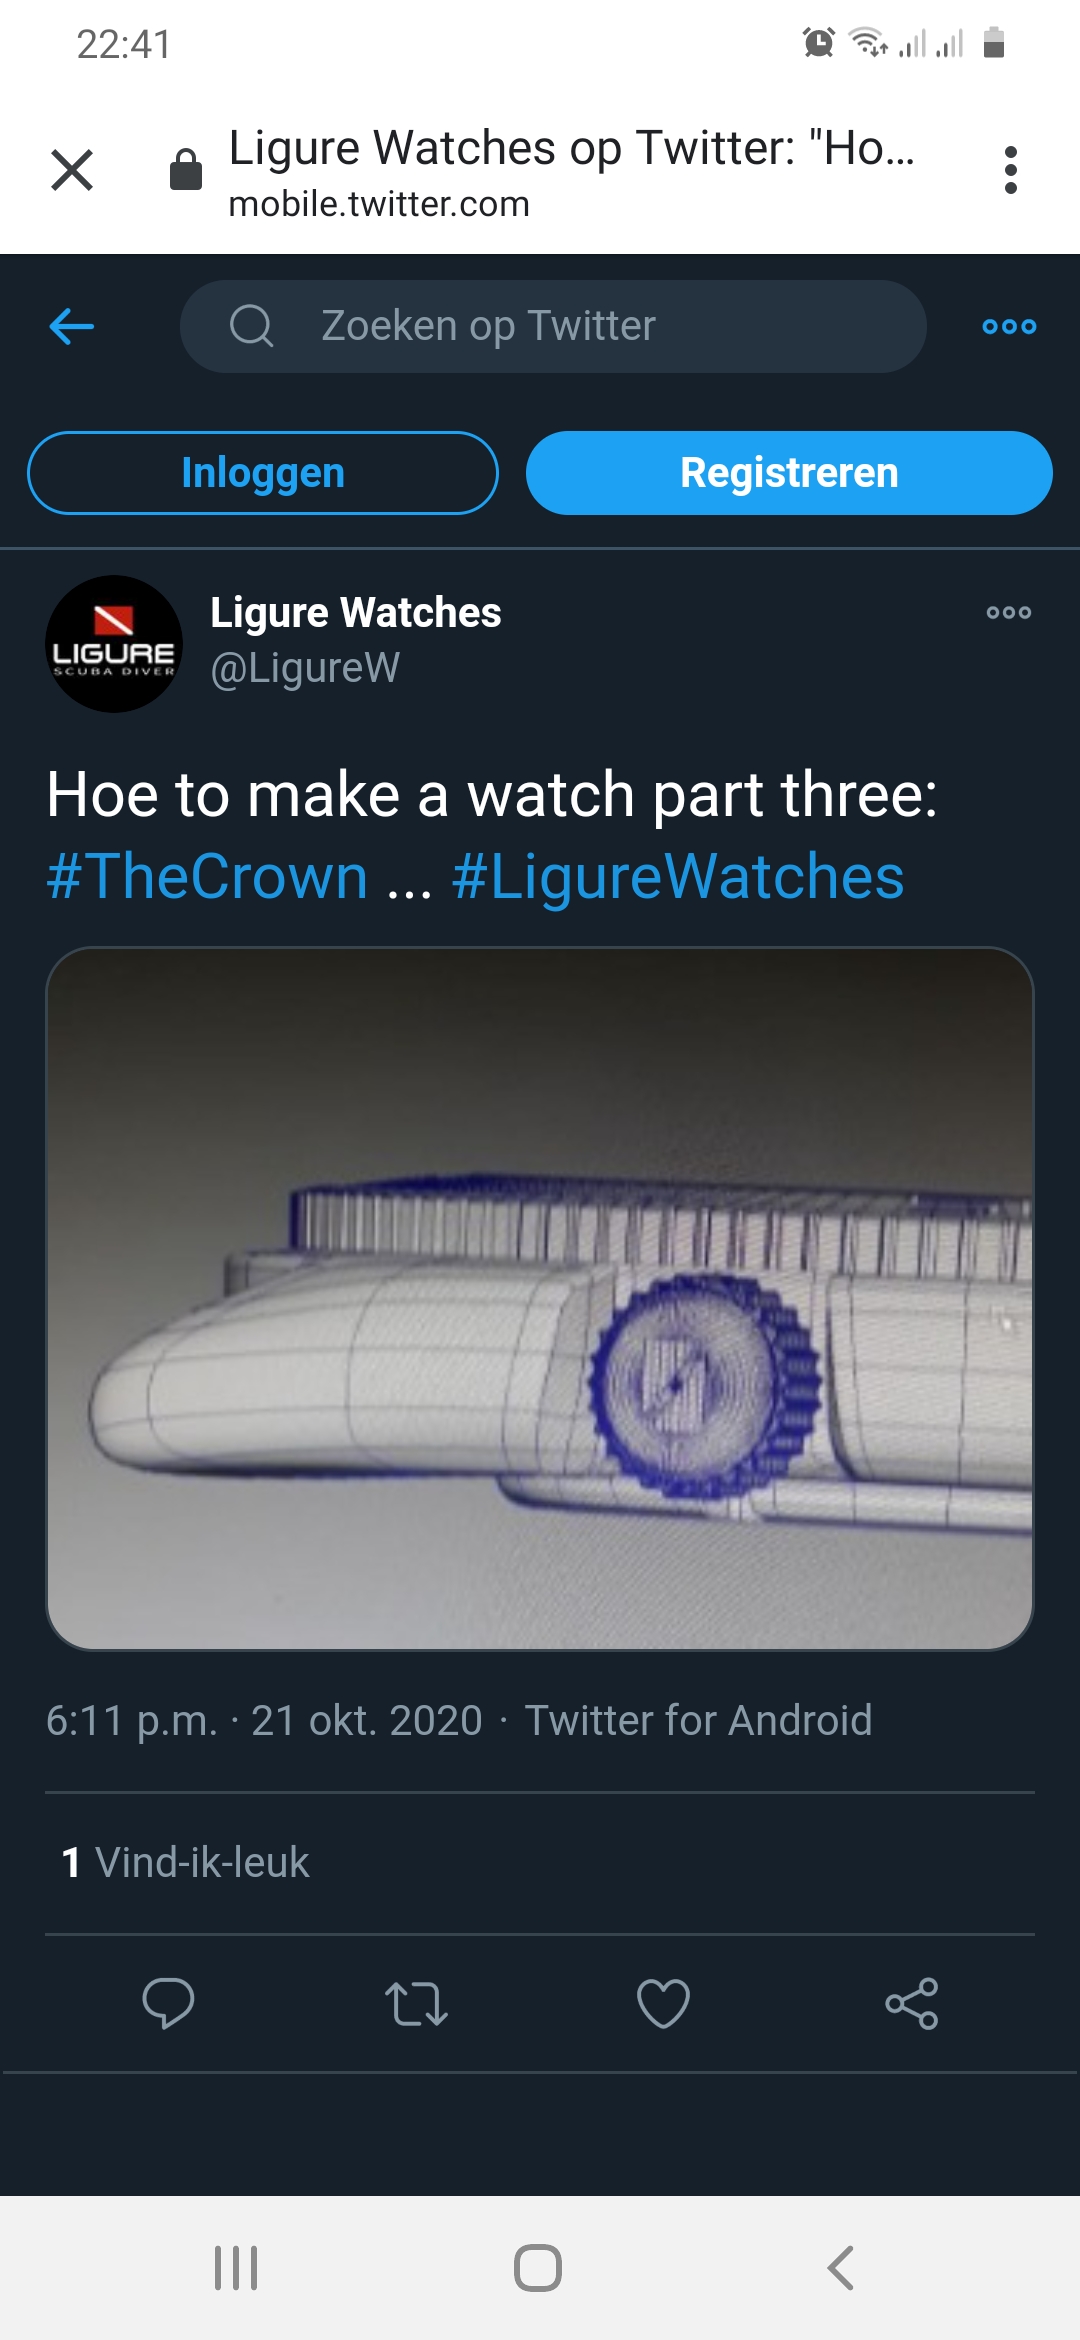Focus the Zoeken op Twitter search field
Screen dimensions: 1080x2340
(x=553, y=326)
